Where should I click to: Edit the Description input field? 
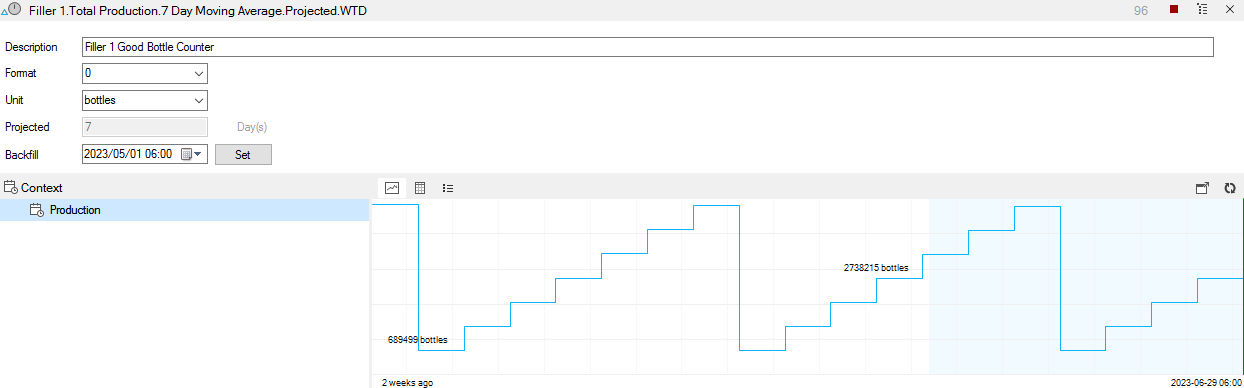tap(647, 47)
